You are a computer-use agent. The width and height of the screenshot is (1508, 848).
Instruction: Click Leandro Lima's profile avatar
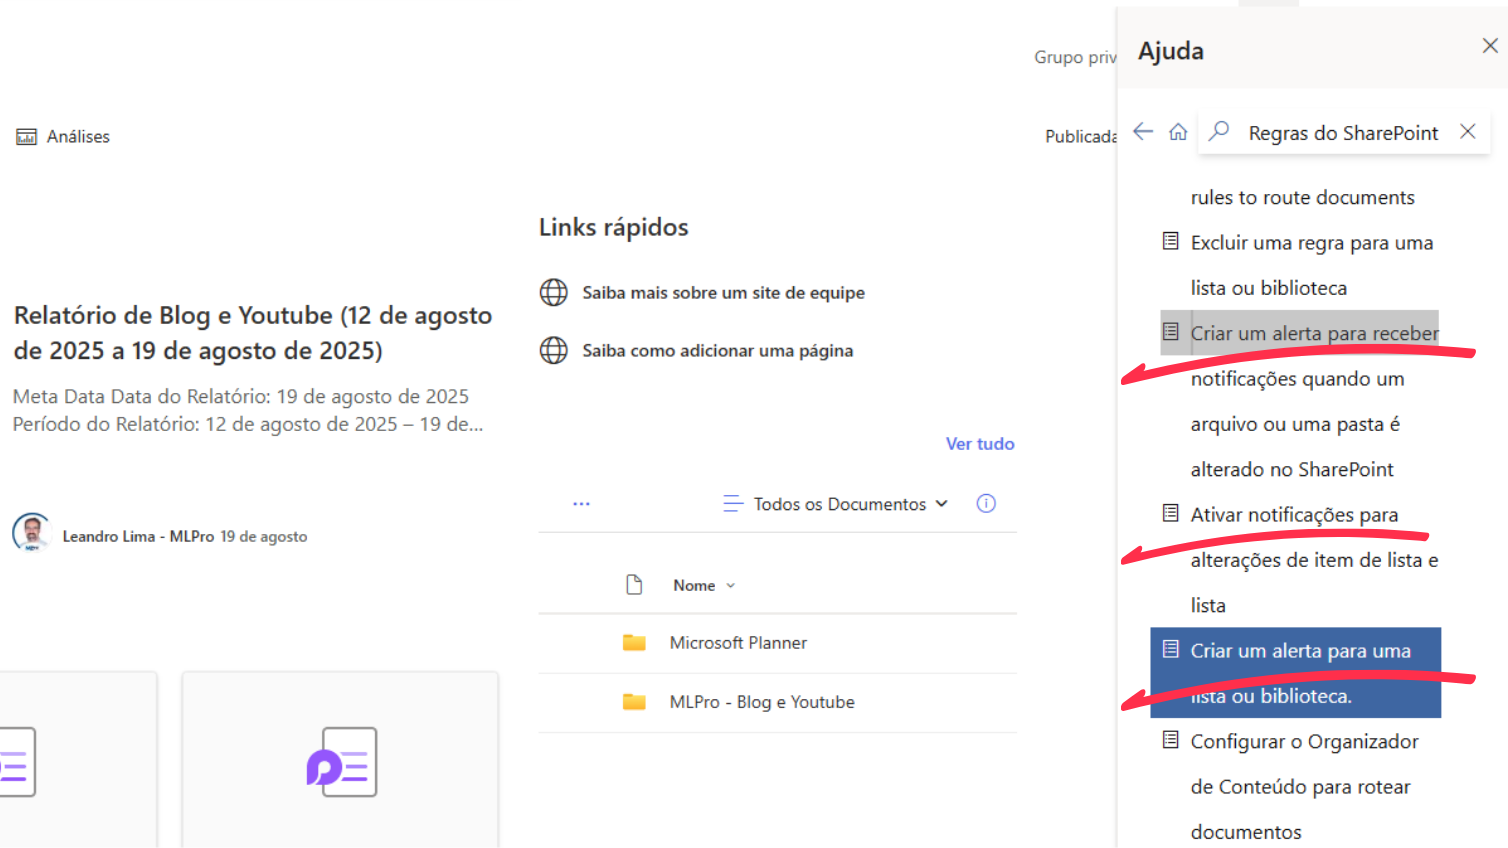point(32,533)
